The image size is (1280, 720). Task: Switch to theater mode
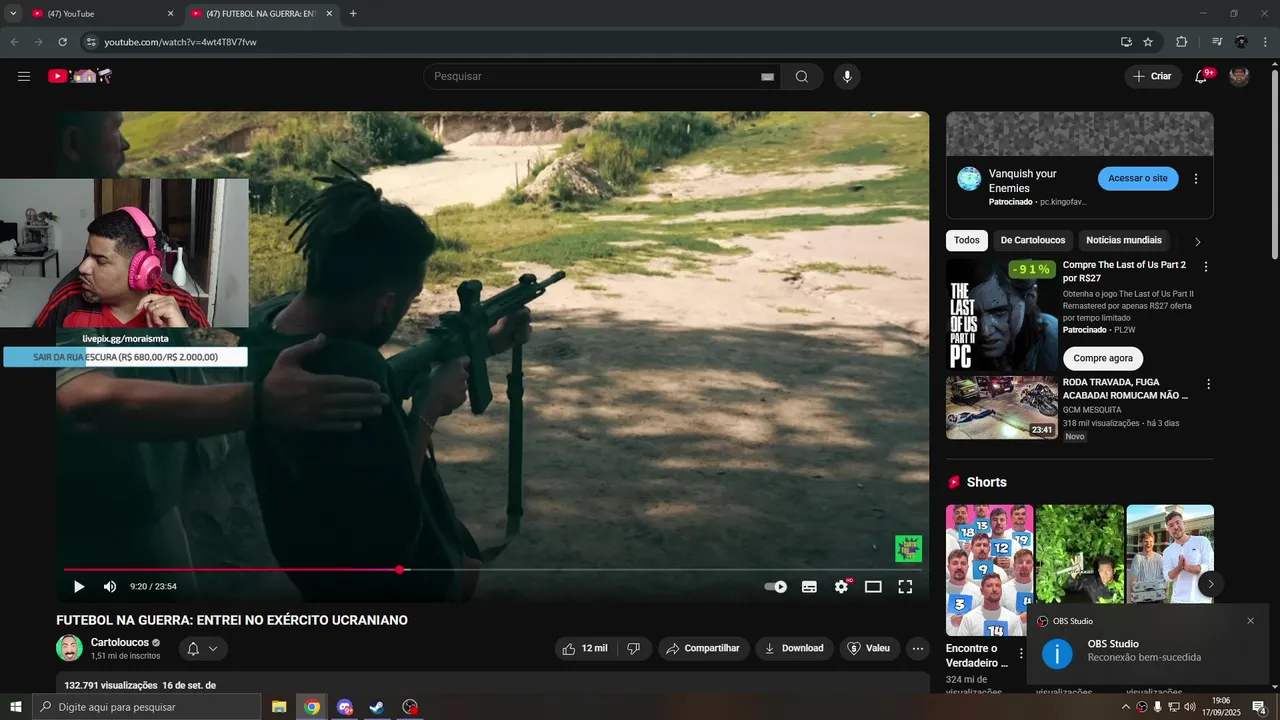(x=873, y=587)
